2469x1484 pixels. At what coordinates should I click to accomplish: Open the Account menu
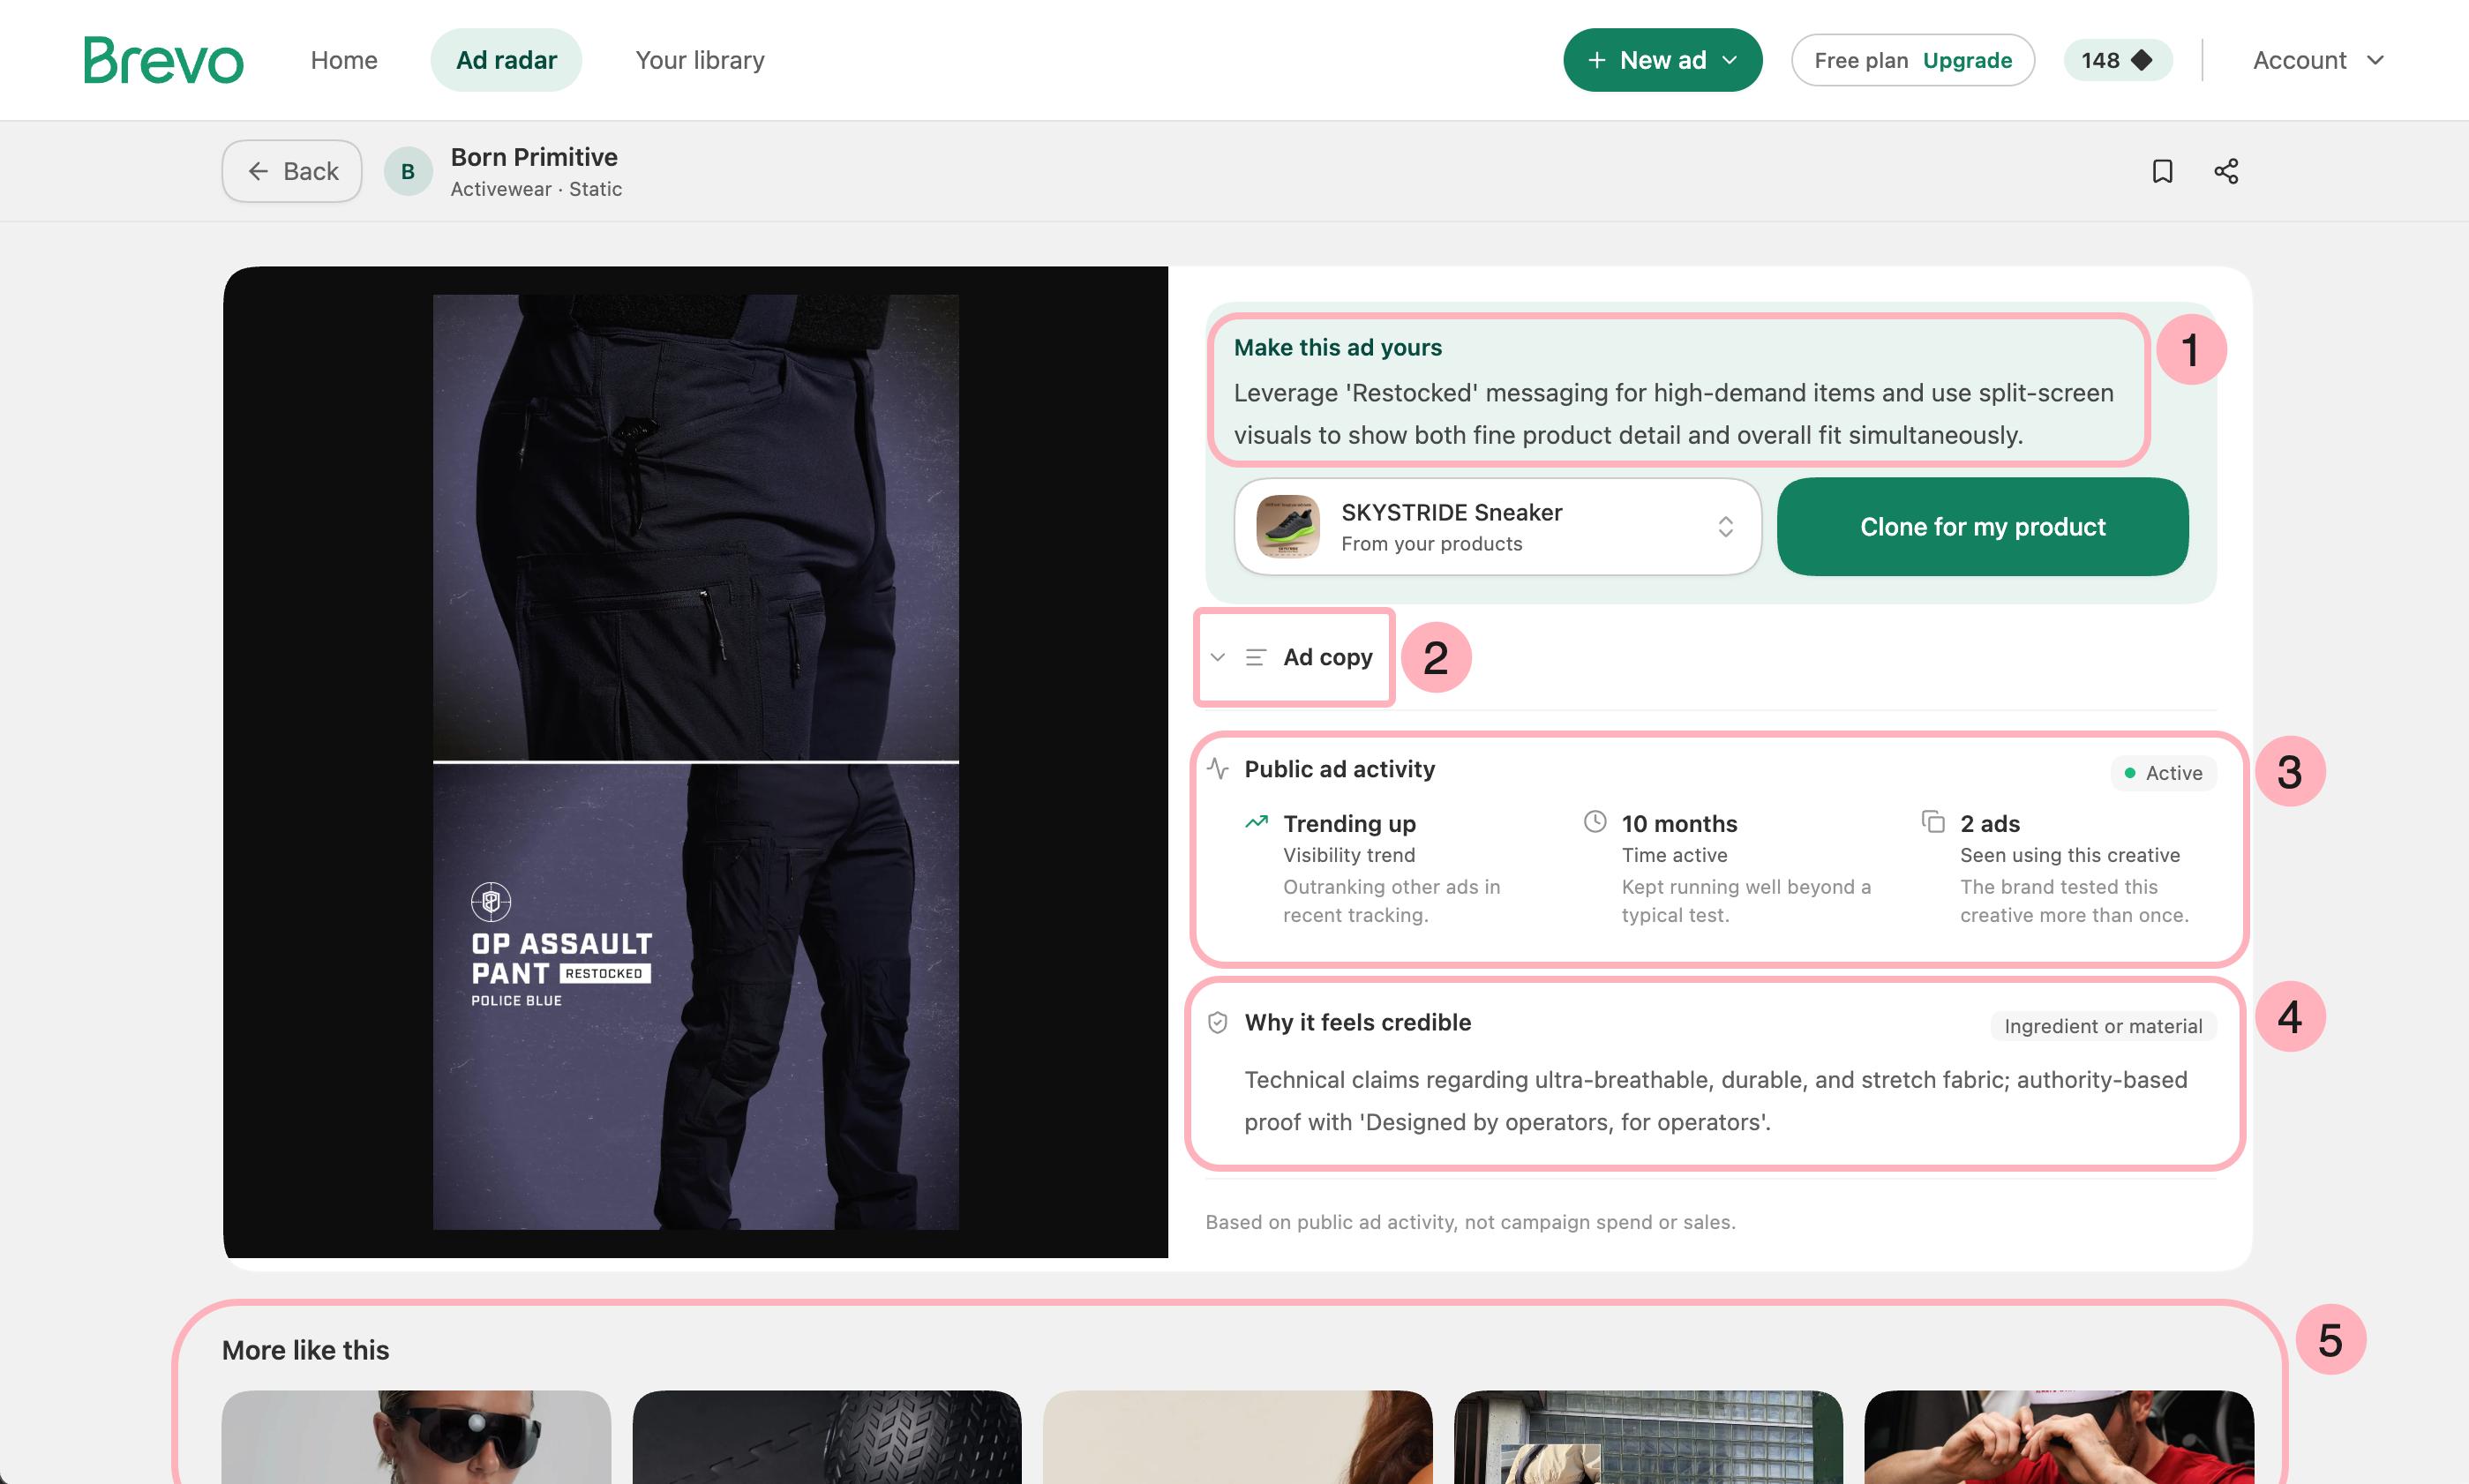tap(2318, 60)
